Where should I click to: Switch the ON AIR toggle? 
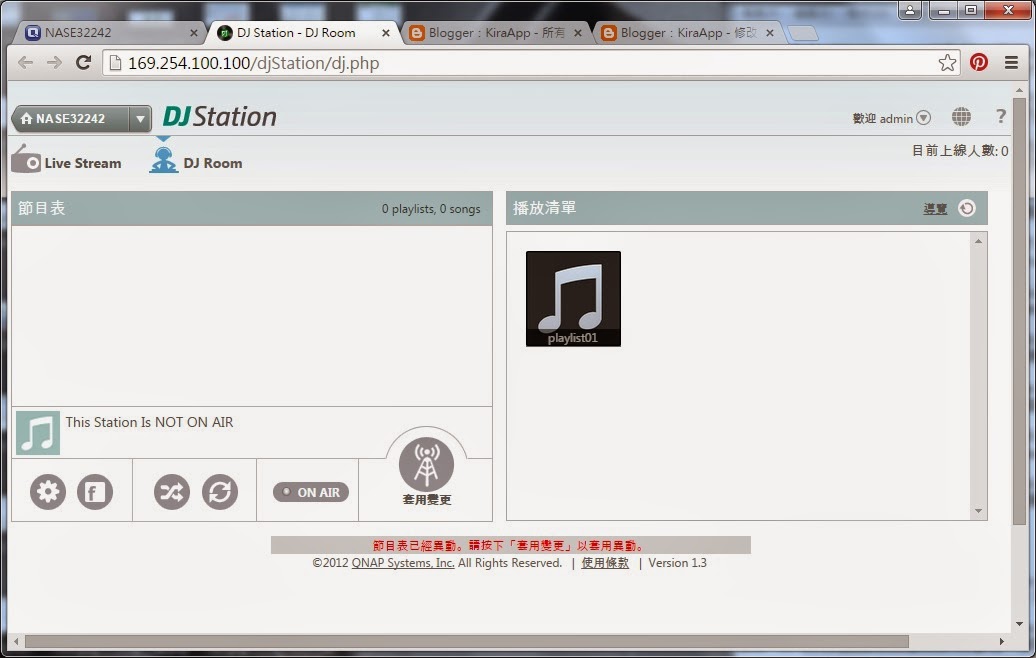[x=311, y=492]
